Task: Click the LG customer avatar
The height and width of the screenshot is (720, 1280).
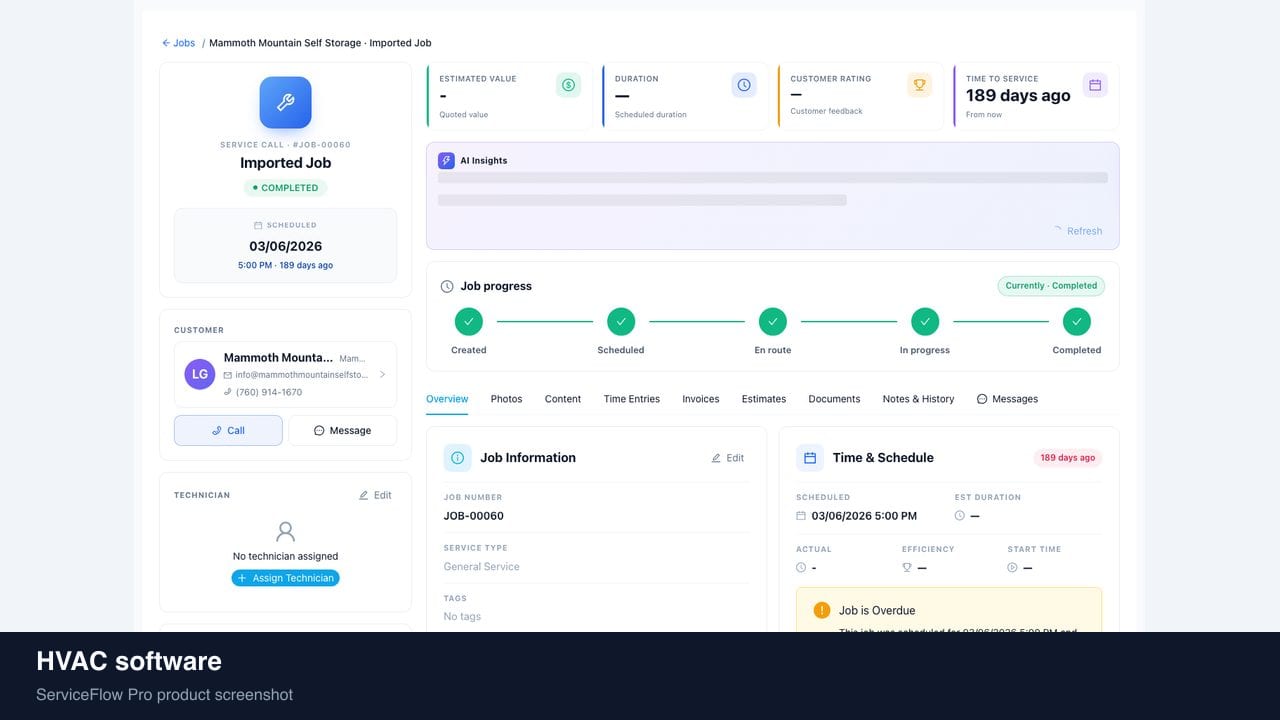Action: coord(200,375)
